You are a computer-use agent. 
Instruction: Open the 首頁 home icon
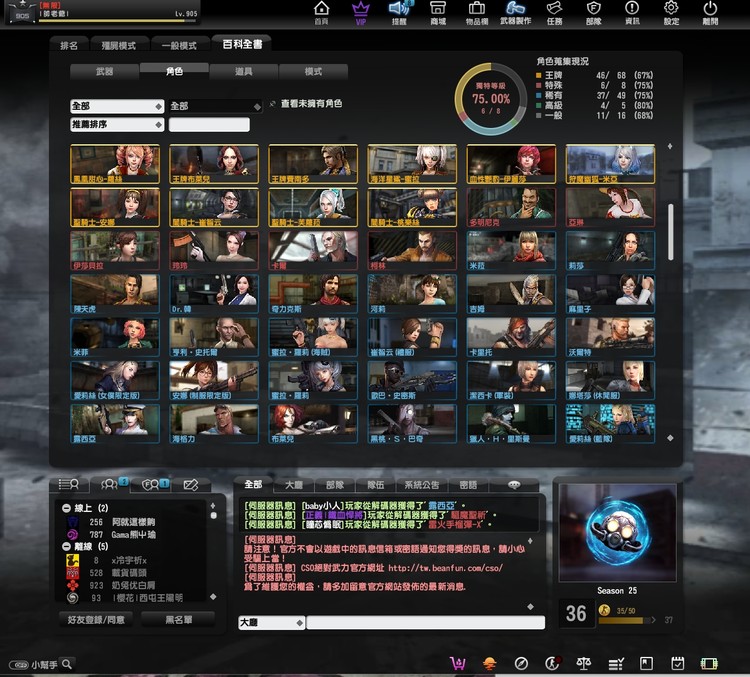tap(321, 12)
